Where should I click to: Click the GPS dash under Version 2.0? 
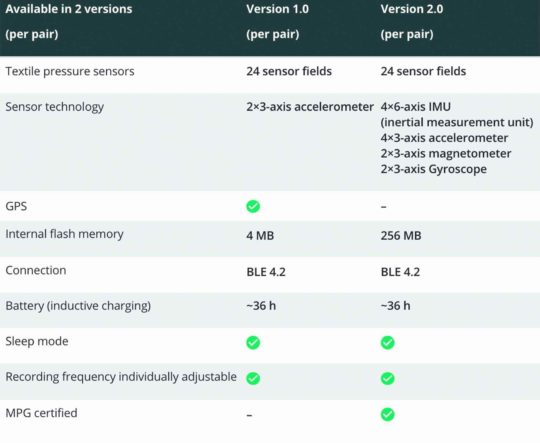384,207
